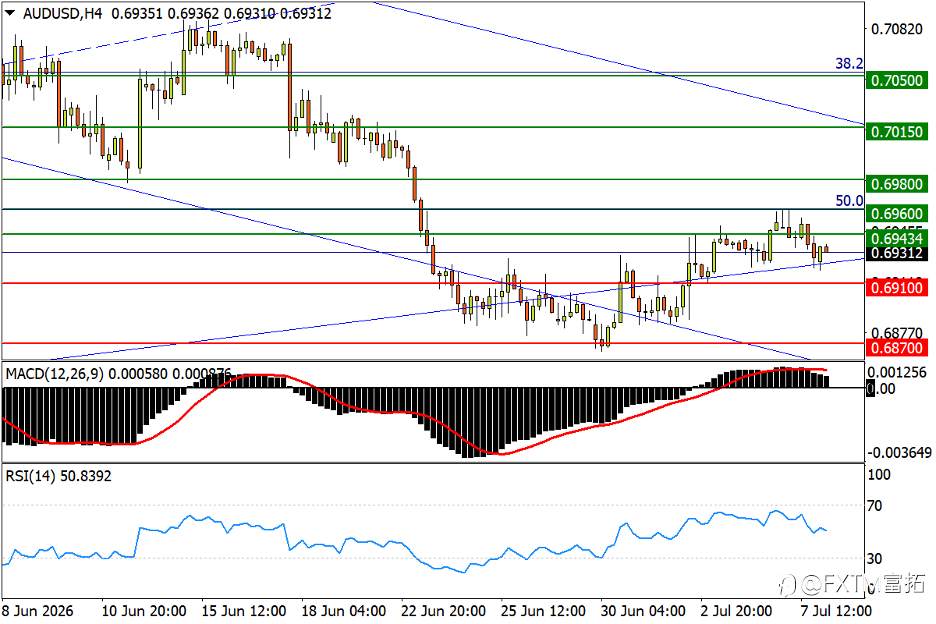Click the 10 Jun 20:00 time label
936x624 pixels.
click(144, 611)
